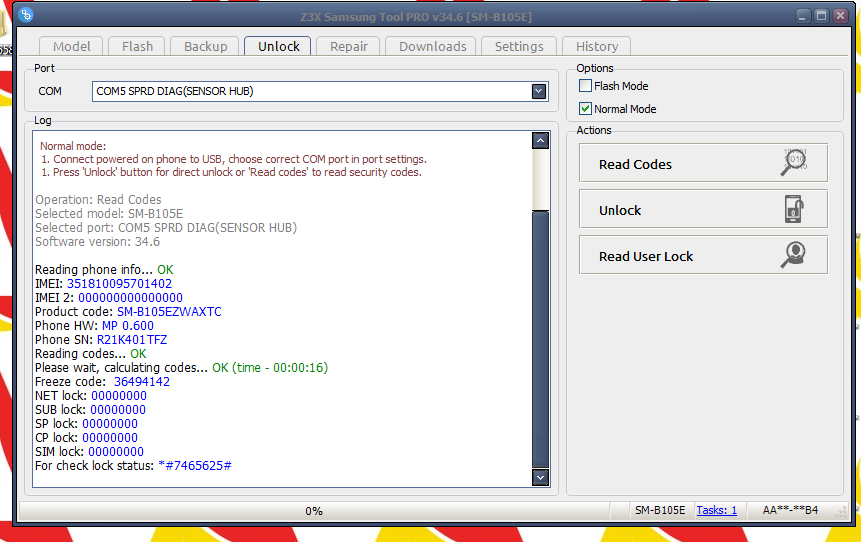Screen dimensions: 861x542
Task: Click the SUB lock code value
Action: click(118, 410)
